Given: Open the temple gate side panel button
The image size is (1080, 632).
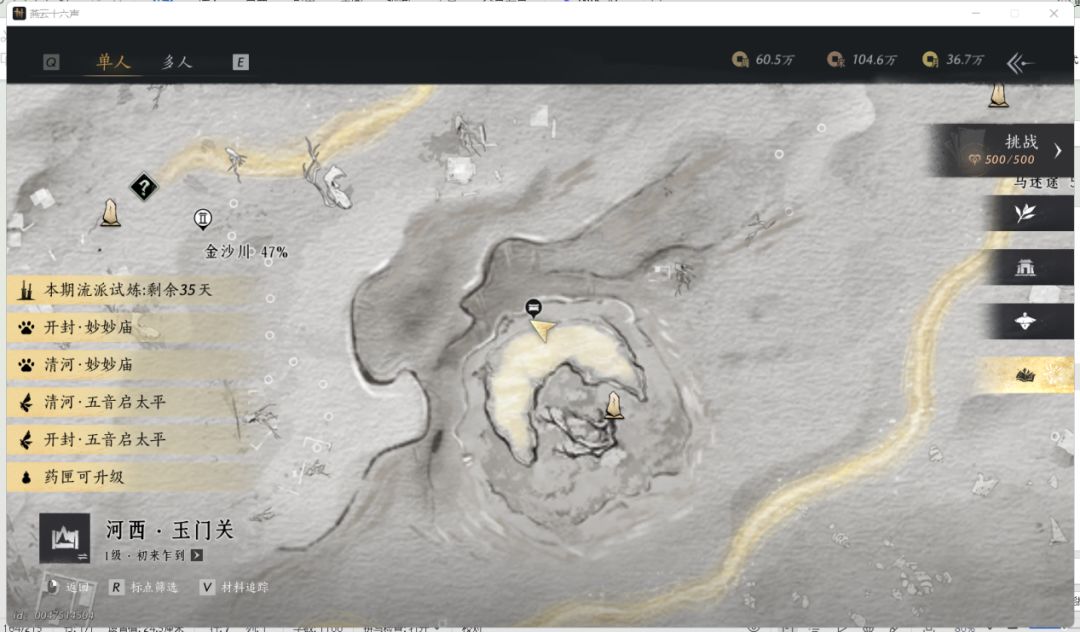Looking at the screenshot, I should click(1025, 267).
